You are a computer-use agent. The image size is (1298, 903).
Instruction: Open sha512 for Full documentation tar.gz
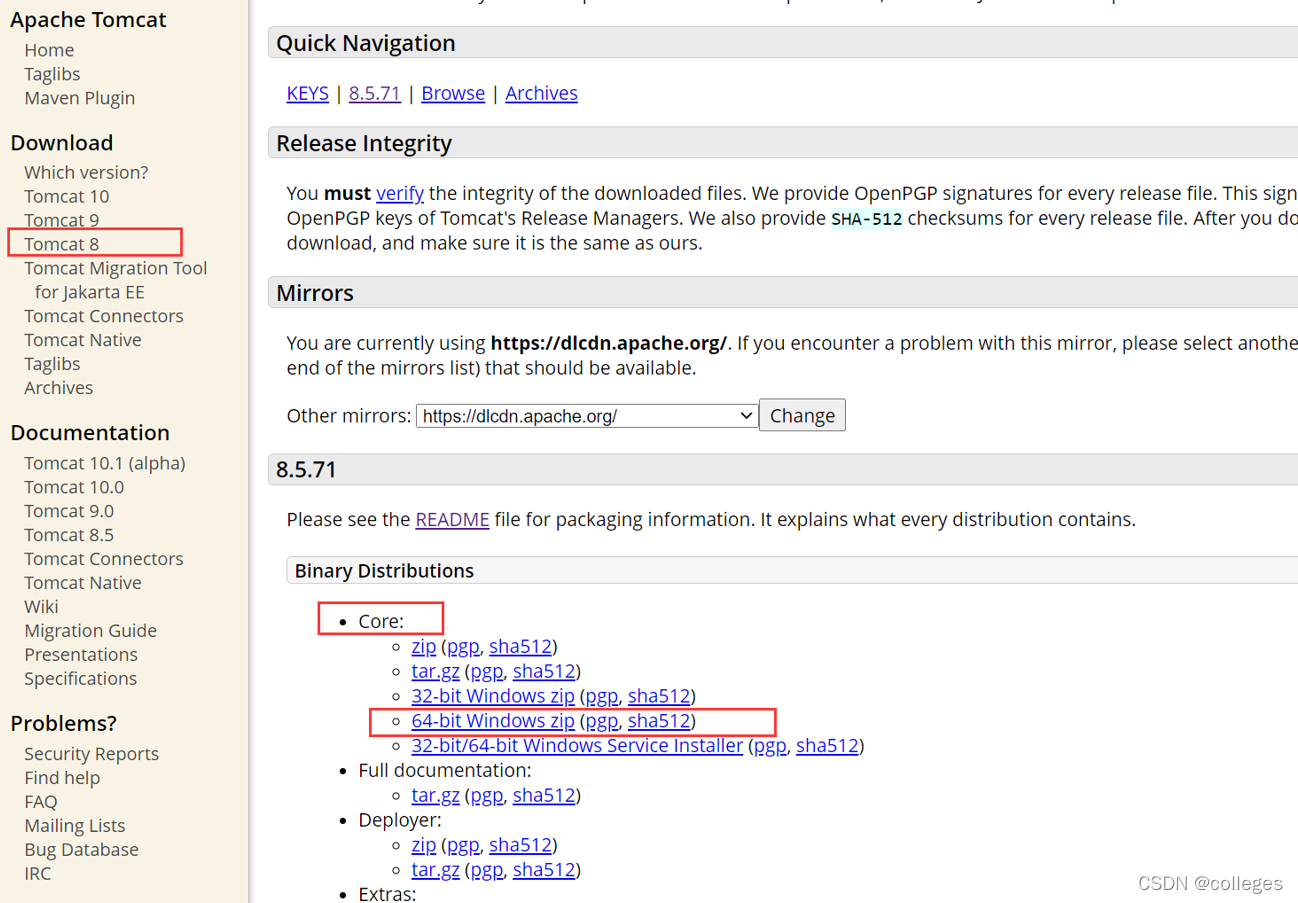tap(544, 796)
